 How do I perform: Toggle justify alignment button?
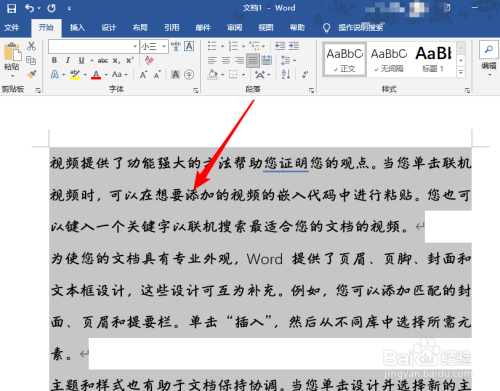pyautogui.click(x=253, y=60)
